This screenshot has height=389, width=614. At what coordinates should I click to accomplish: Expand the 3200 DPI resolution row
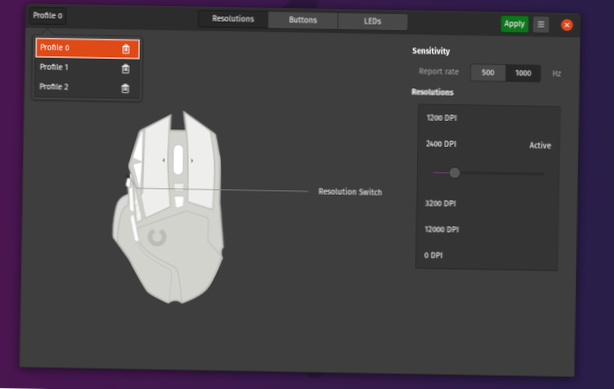[487, 204]
